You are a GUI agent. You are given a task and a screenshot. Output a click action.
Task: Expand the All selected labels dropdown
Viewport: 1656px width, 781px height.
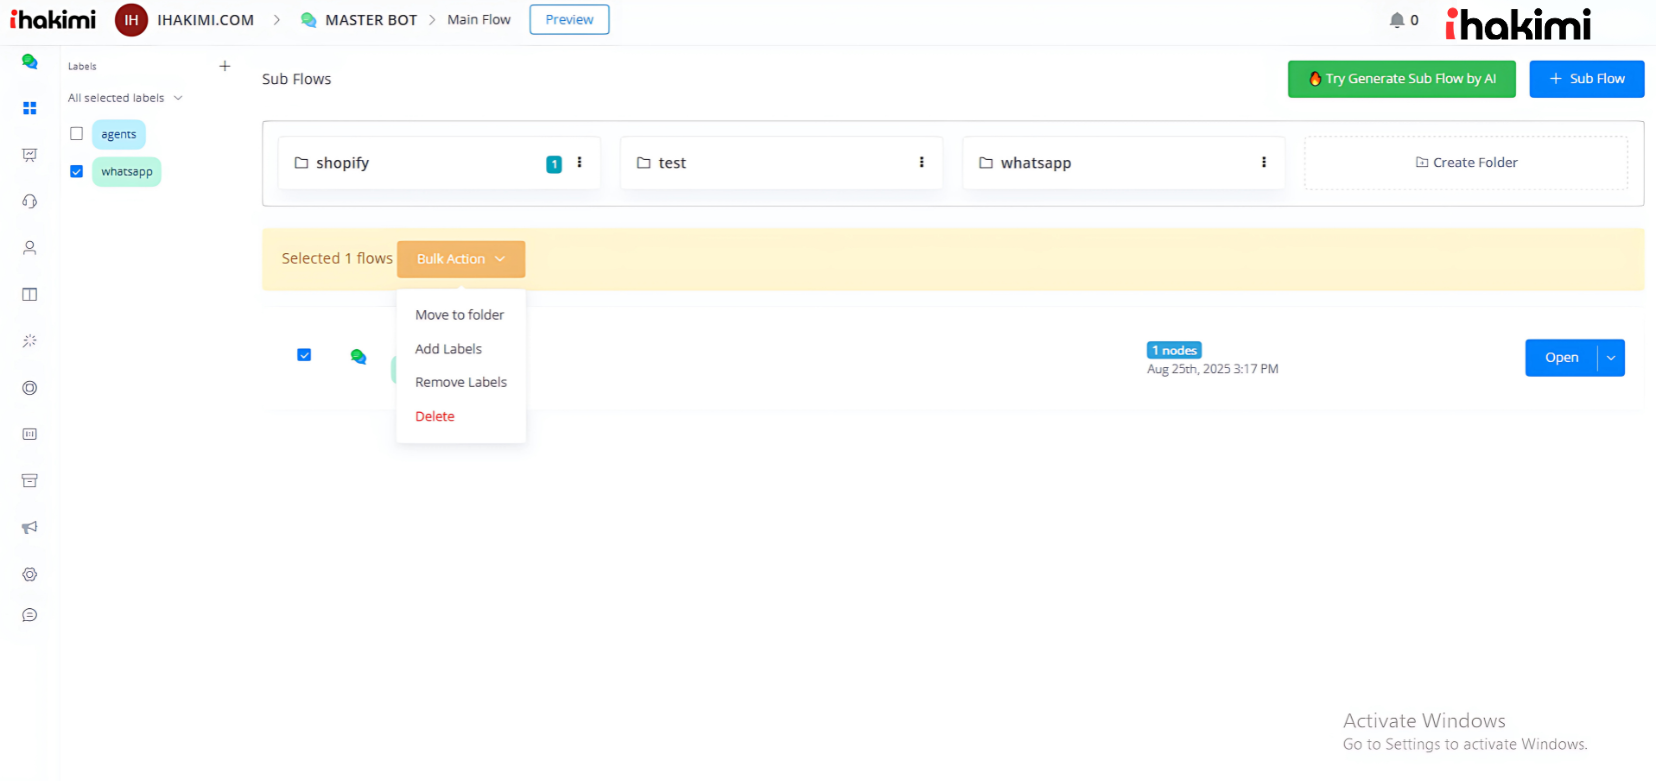coord(125,98)
